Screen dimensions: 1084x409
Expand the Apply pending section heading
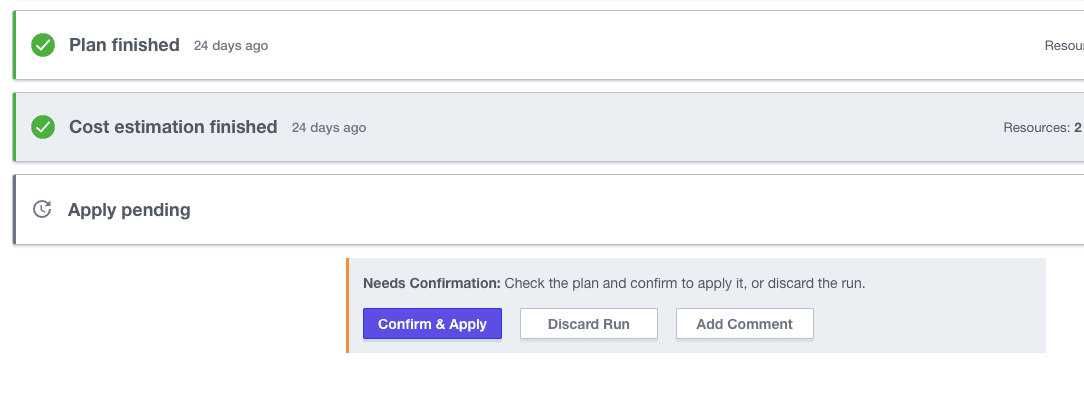click(129, 210)
